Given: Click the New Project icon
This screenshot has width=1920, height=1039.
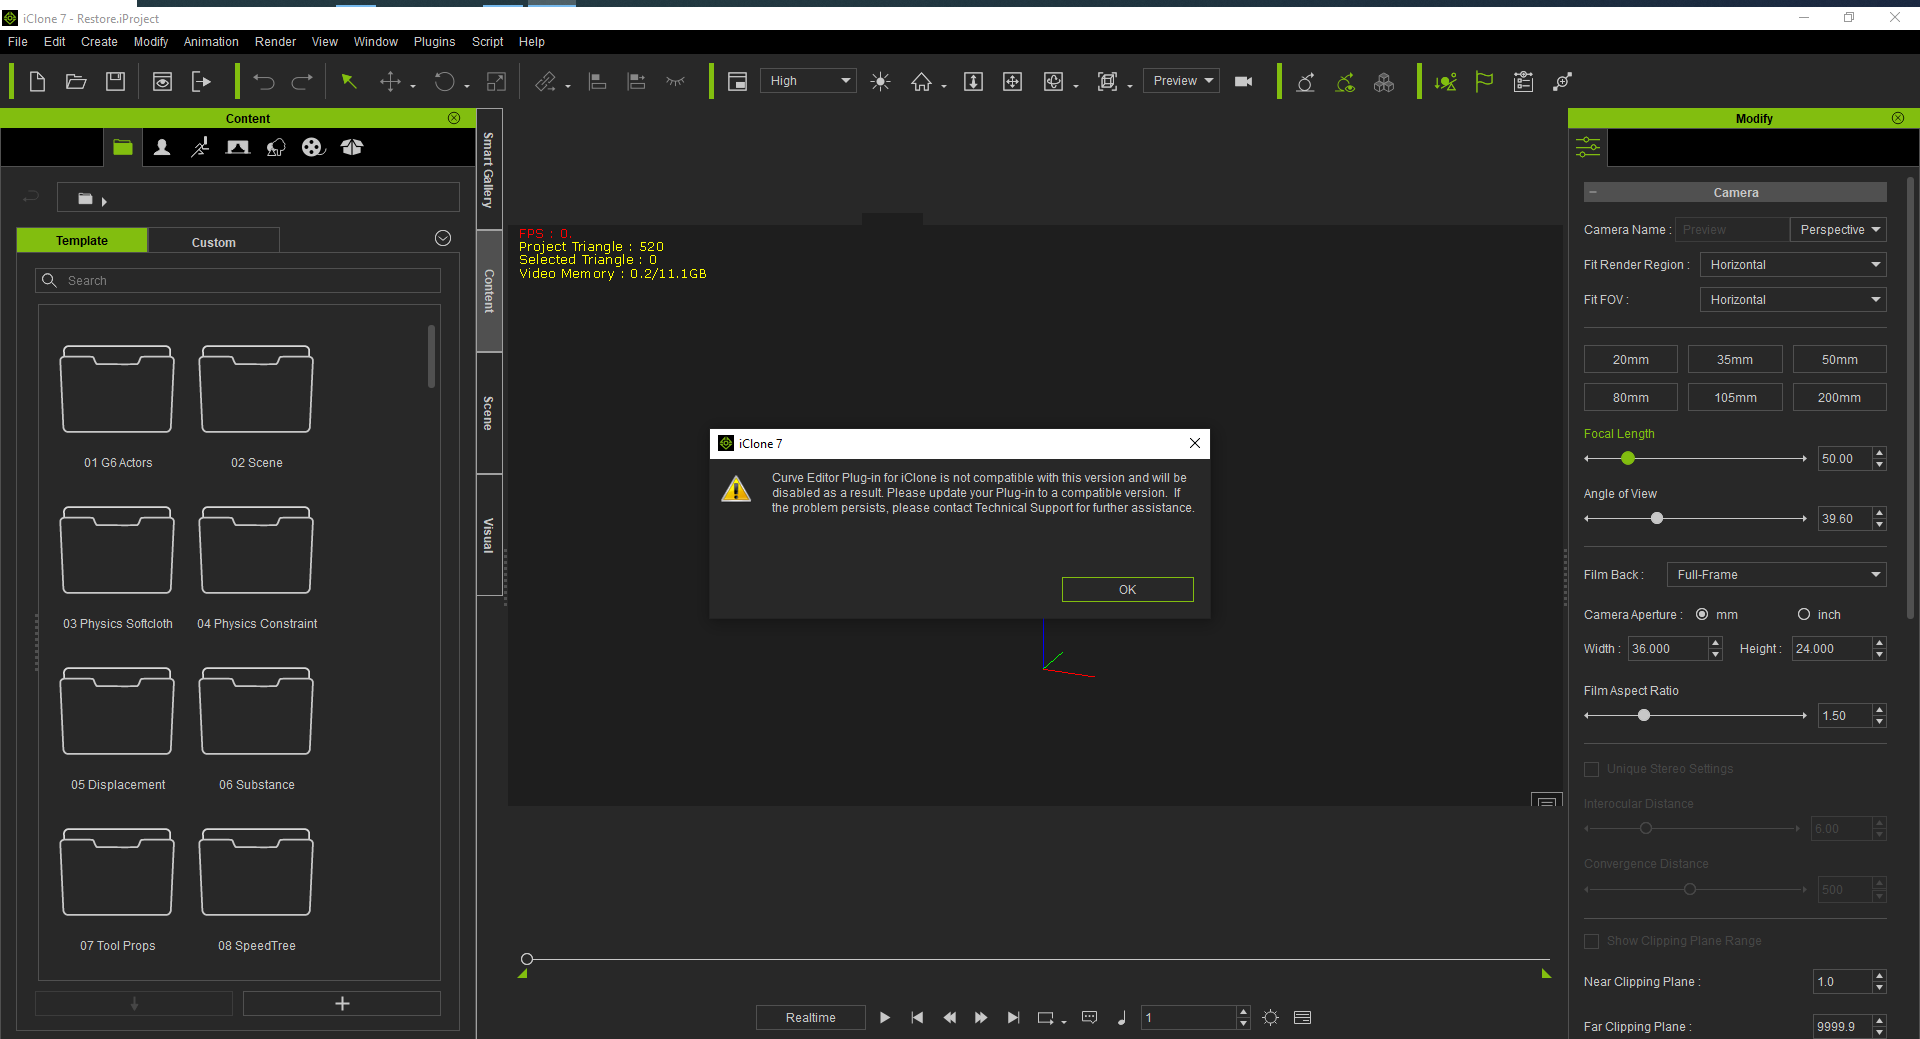Looking at the screenshot, I should tap(37, 82).
